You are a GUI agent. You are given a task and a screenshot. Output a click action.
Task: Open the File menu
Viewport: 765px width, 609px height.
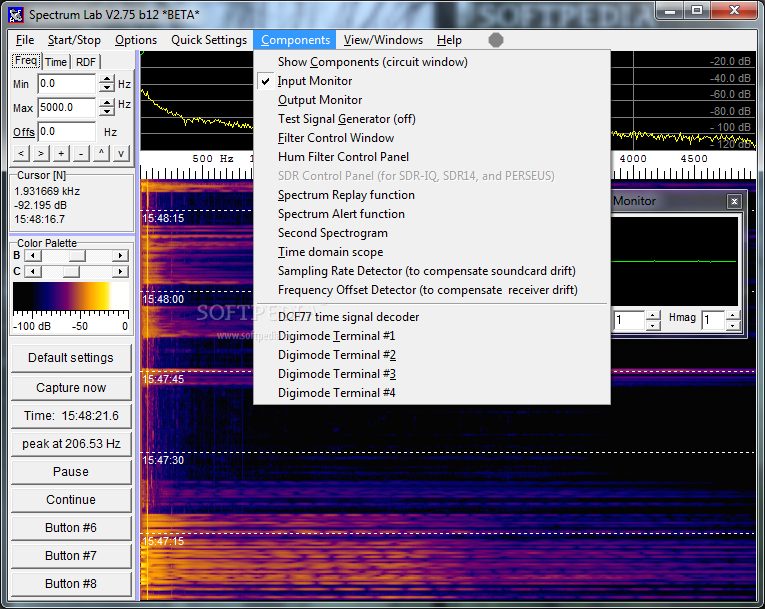(25, 40)
